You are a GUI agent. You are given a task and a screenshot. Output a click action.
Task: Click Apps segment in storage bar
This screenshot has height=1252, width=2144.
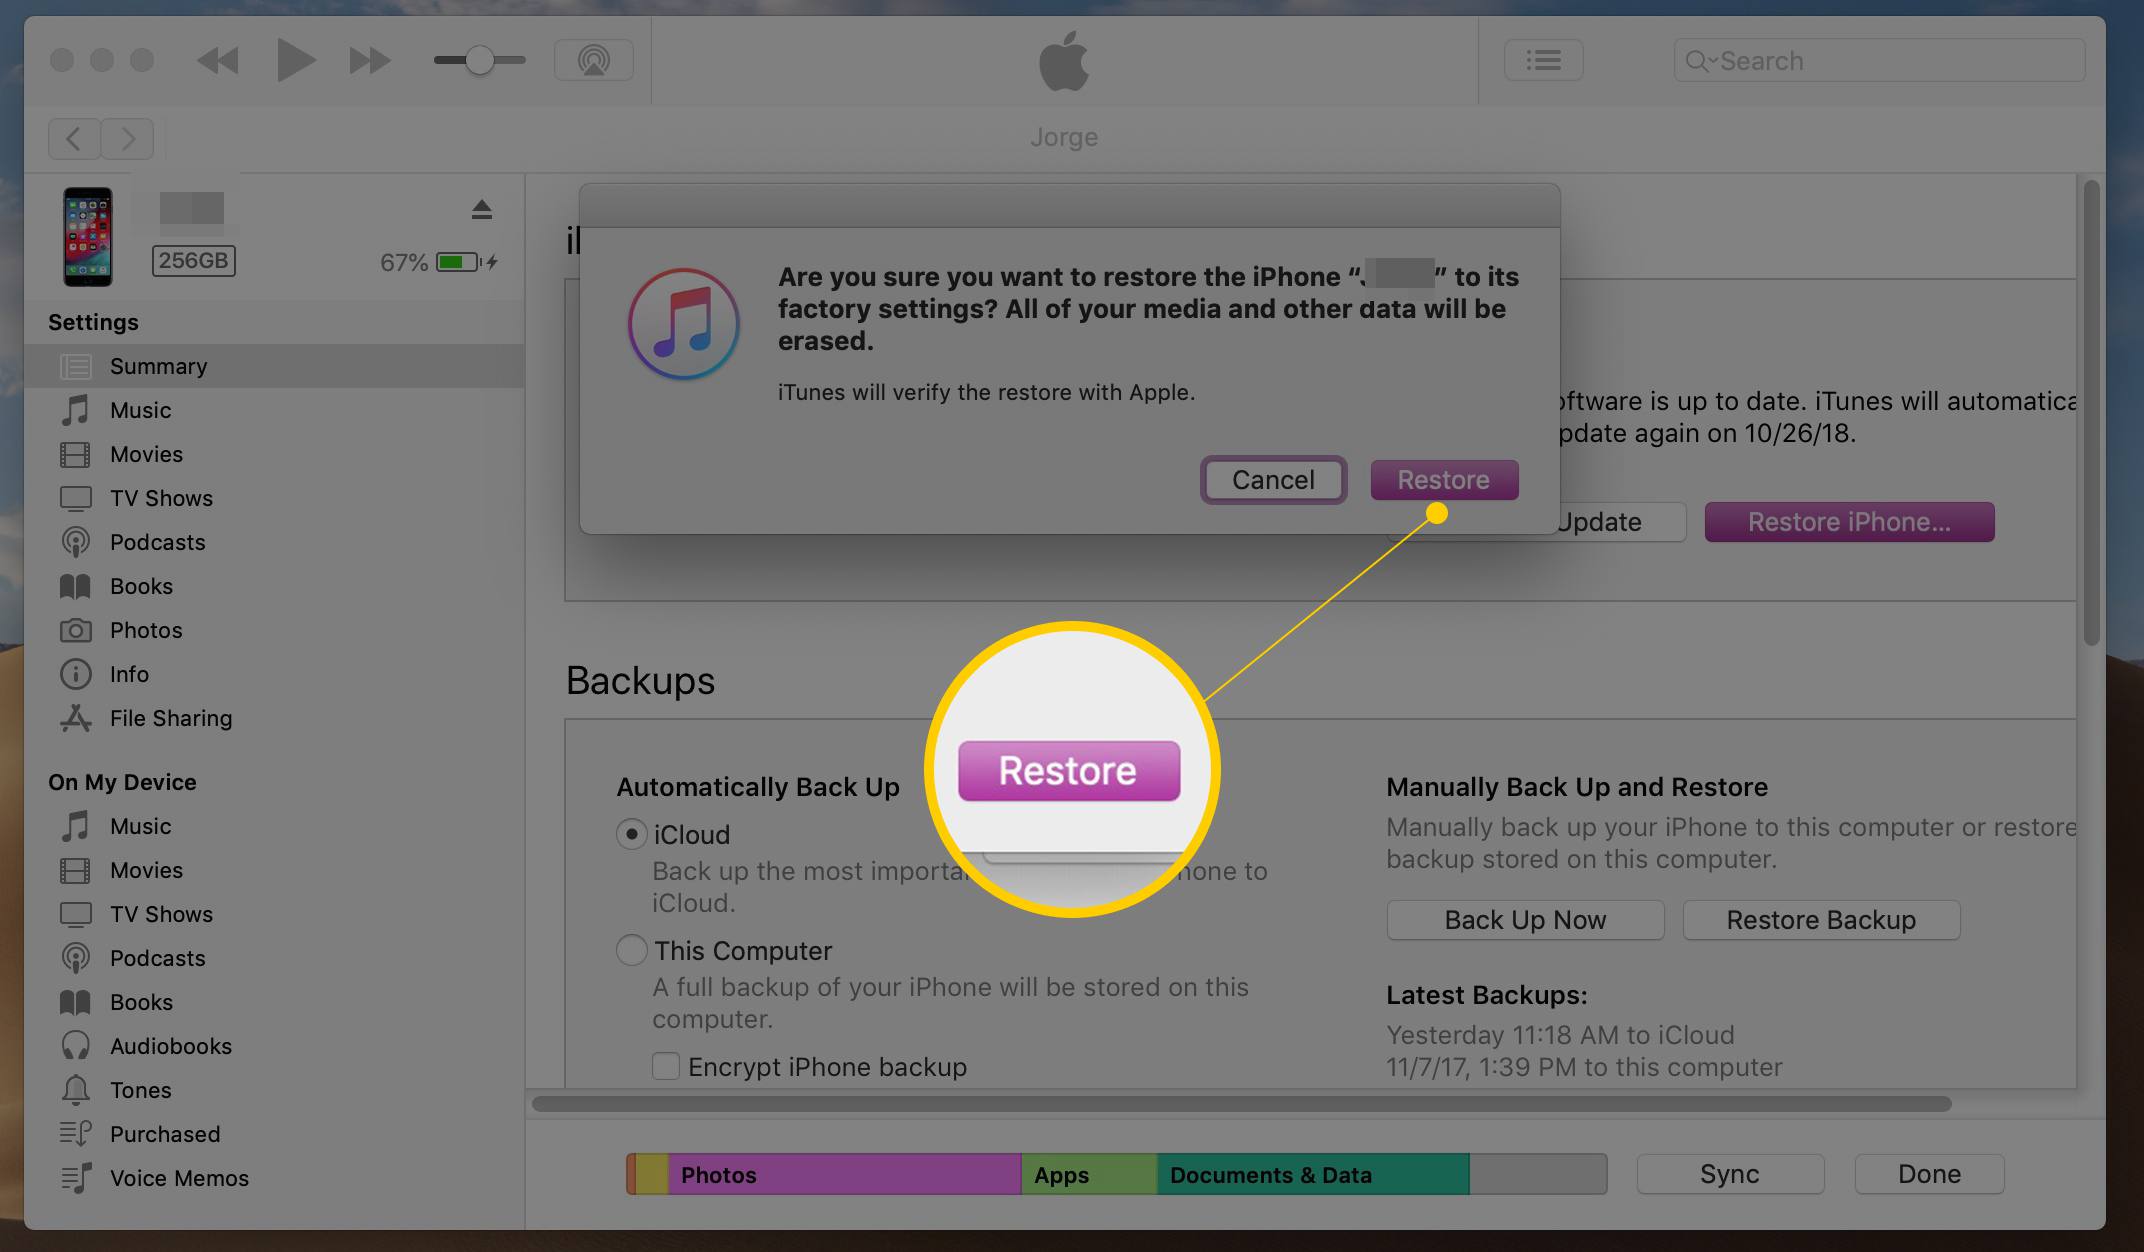[x=1089, y=1174]
